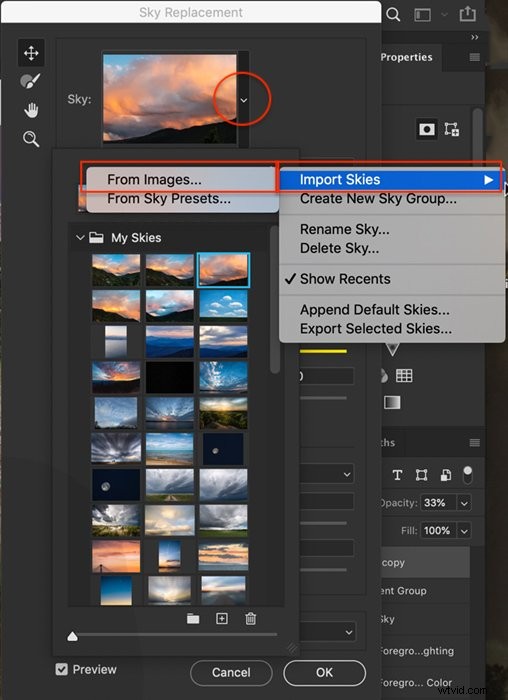
Task: Choose Delete Sky... menu entry
Action: 339,248
